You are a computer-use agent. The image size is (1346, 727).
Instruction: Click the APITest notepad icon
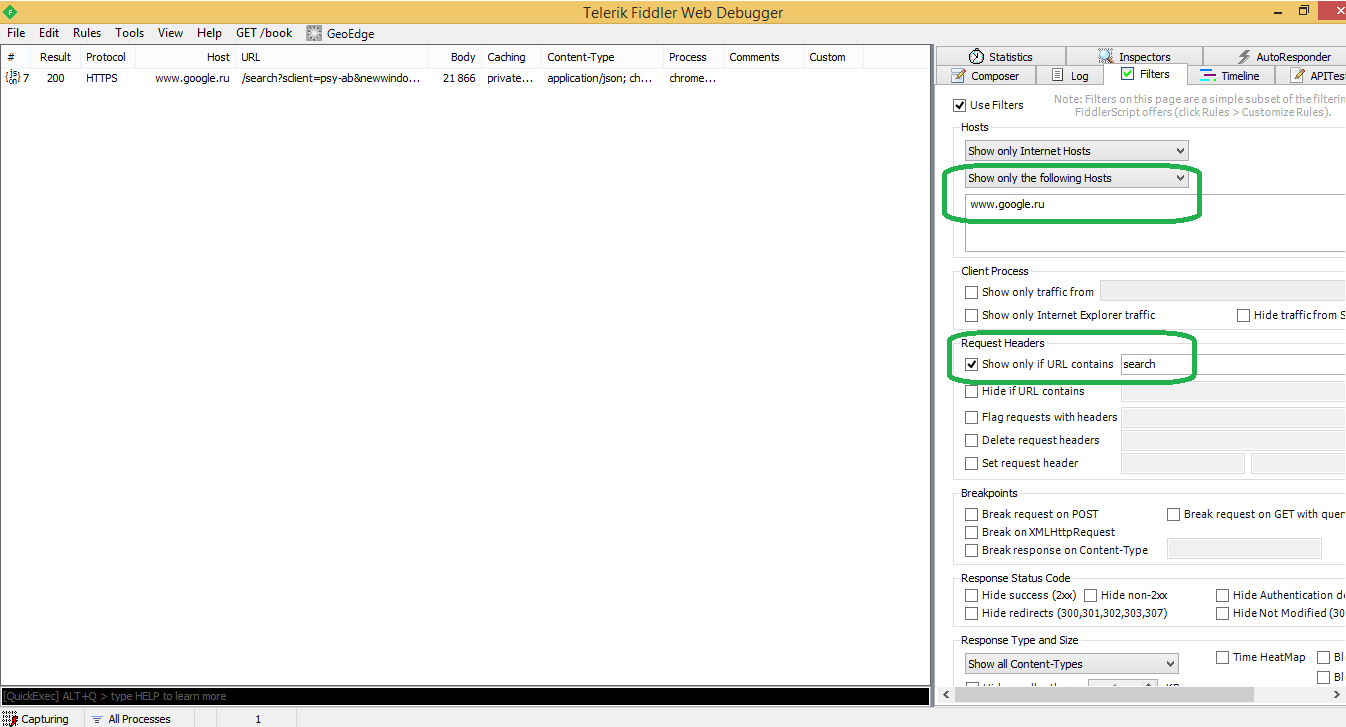(x=1298, y=75)
